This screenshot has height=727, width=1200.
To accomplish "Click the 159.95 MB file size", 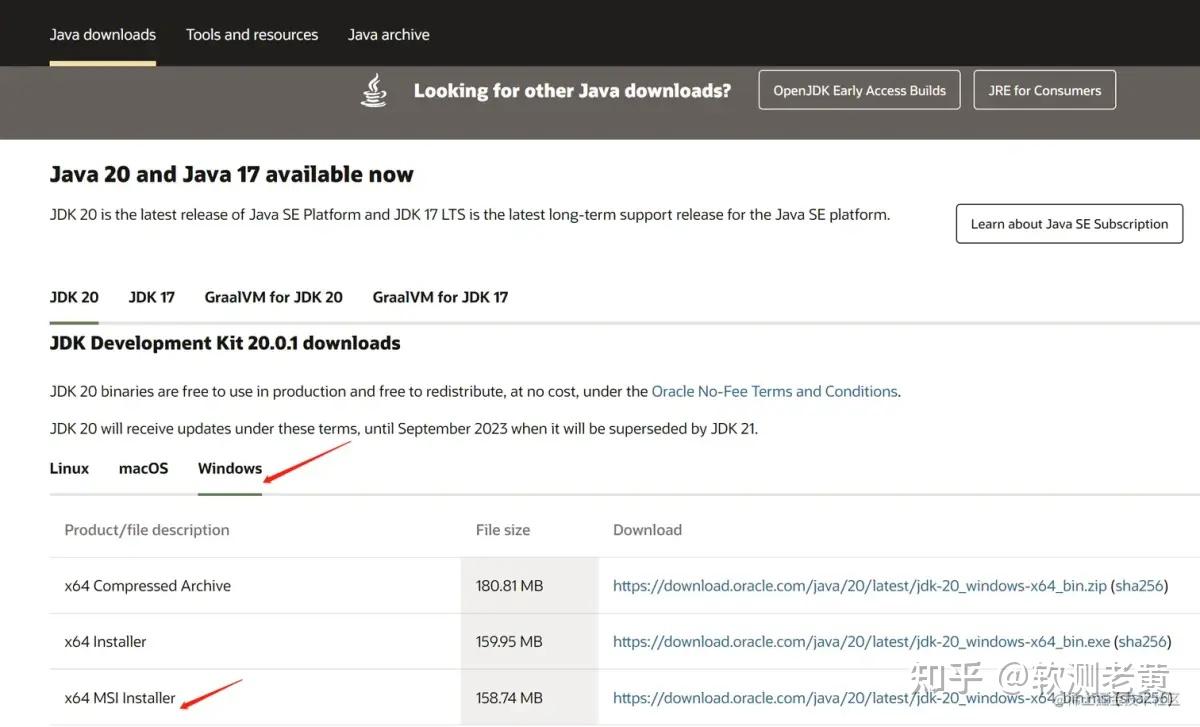I will pos(509,642).
